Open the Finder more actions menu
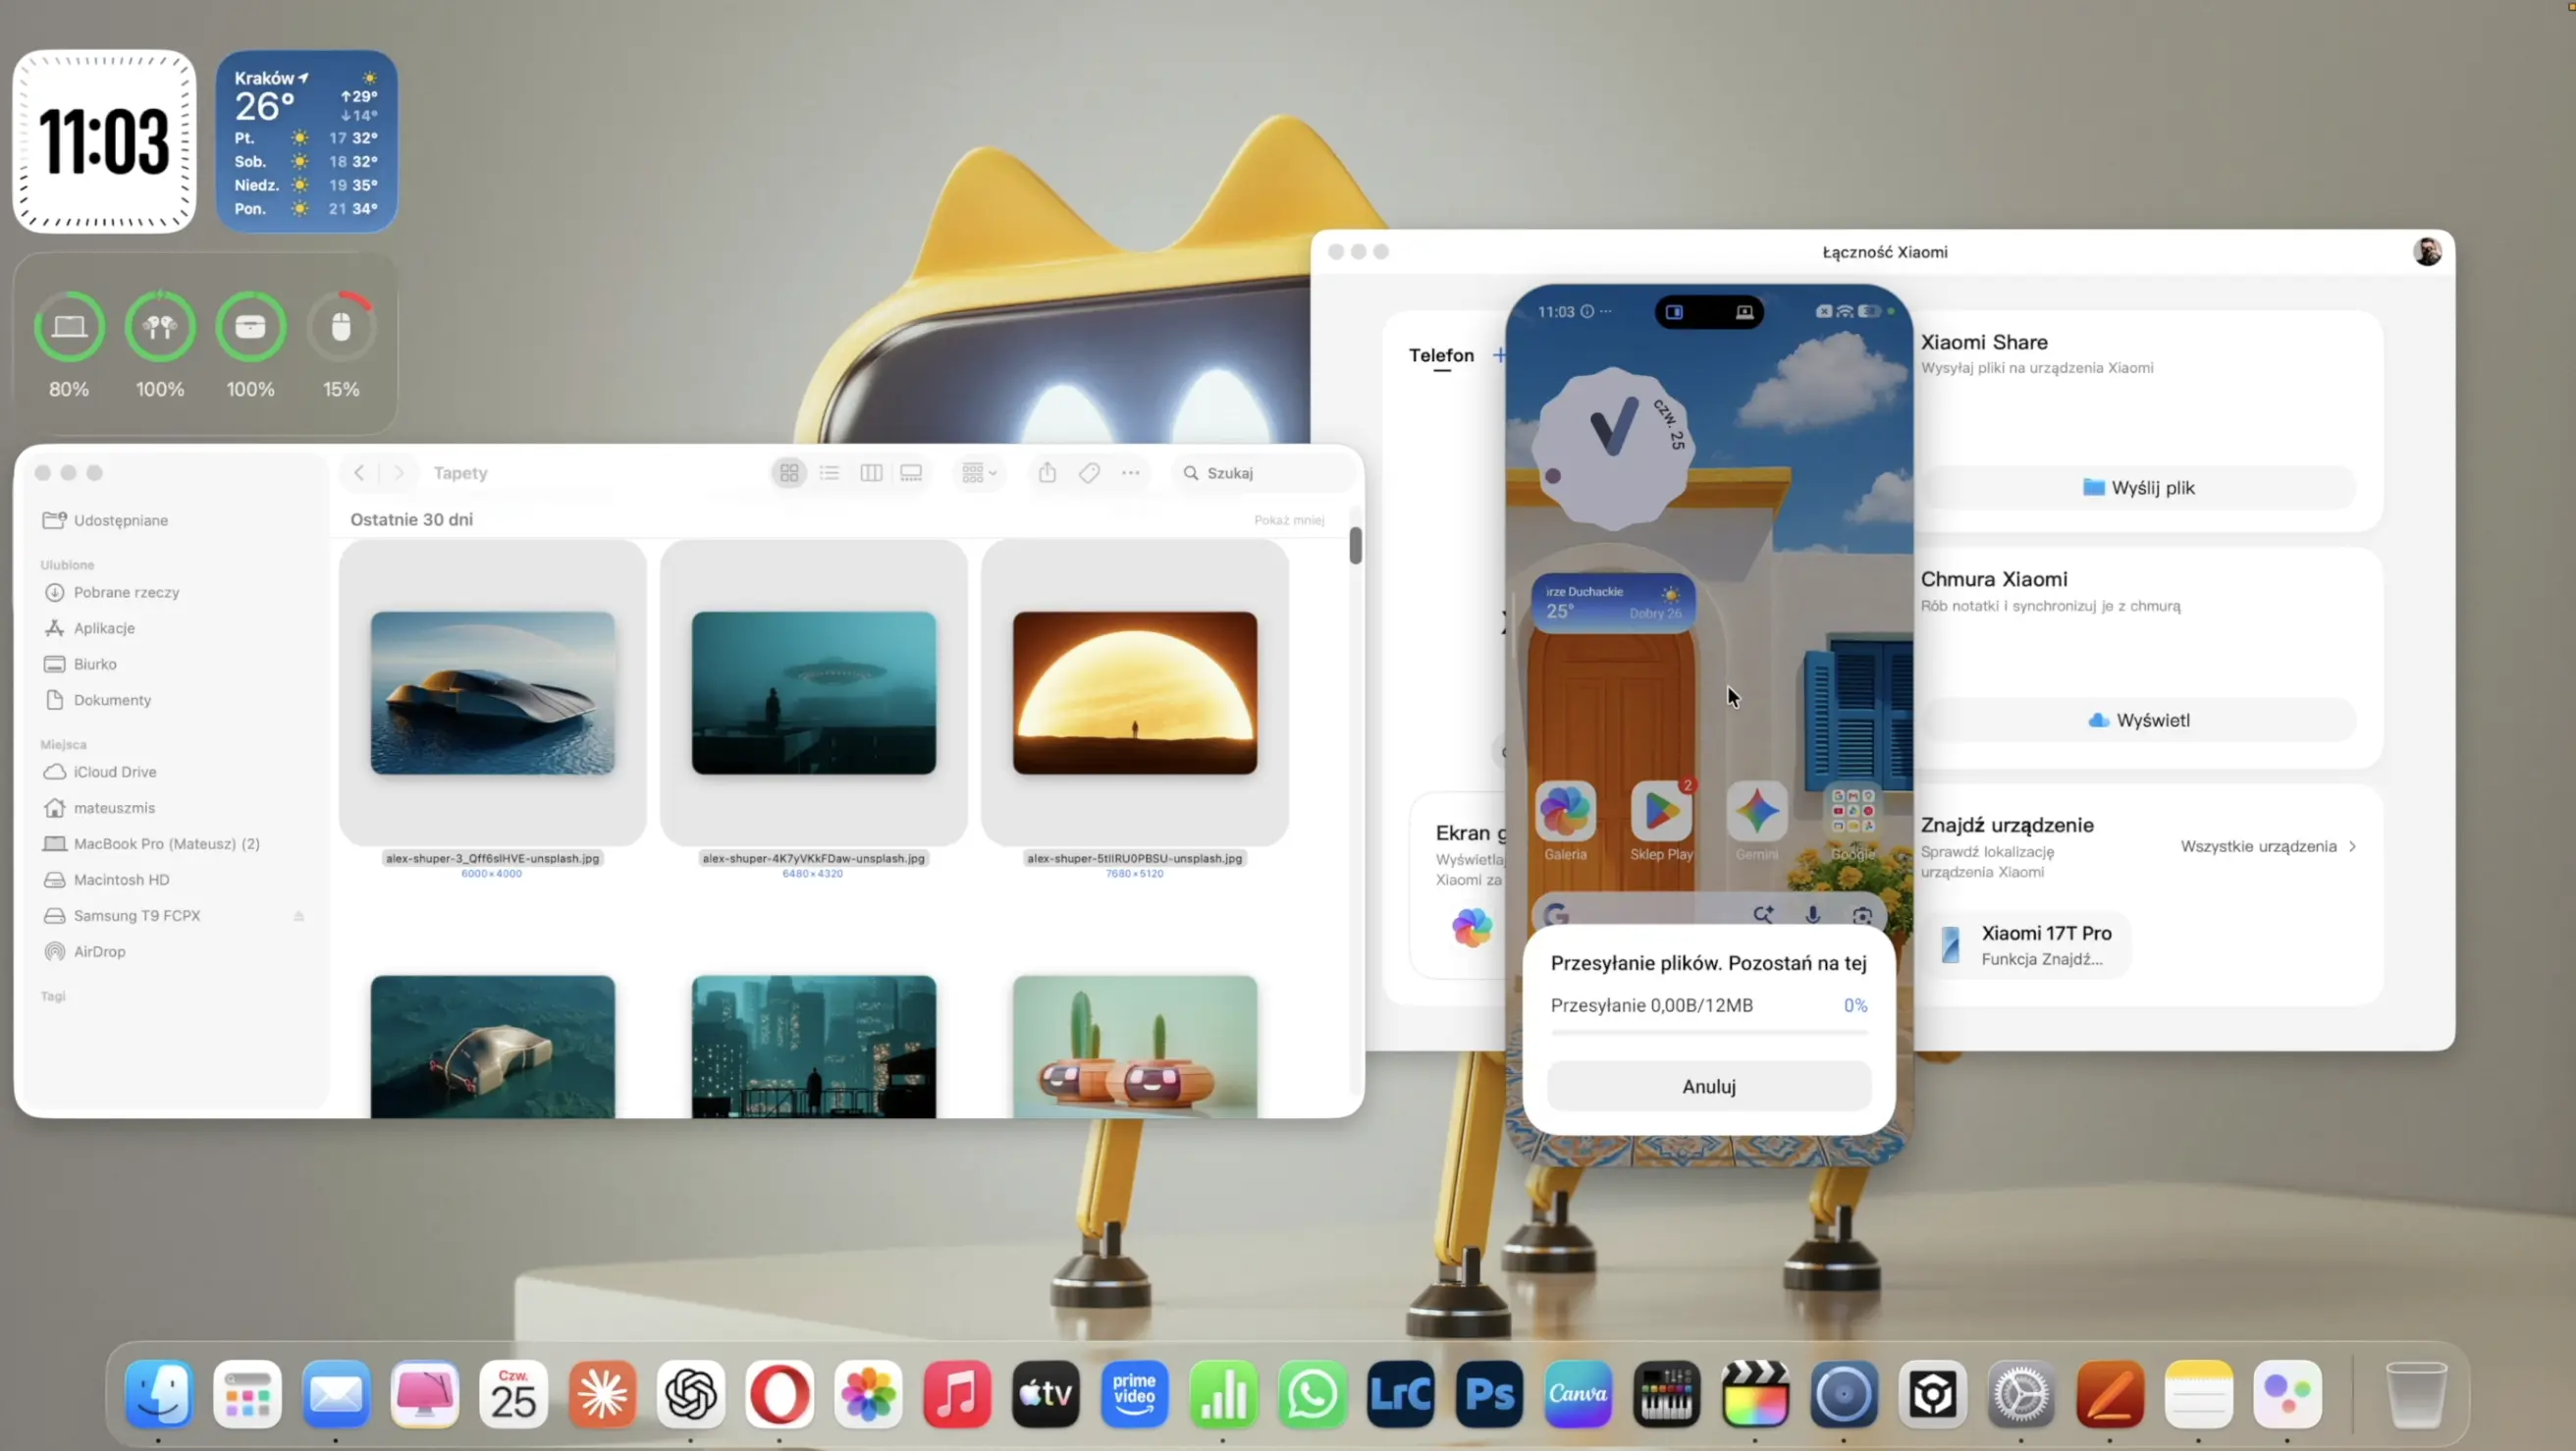The image size is (2576, 1451). [1131, 473]
